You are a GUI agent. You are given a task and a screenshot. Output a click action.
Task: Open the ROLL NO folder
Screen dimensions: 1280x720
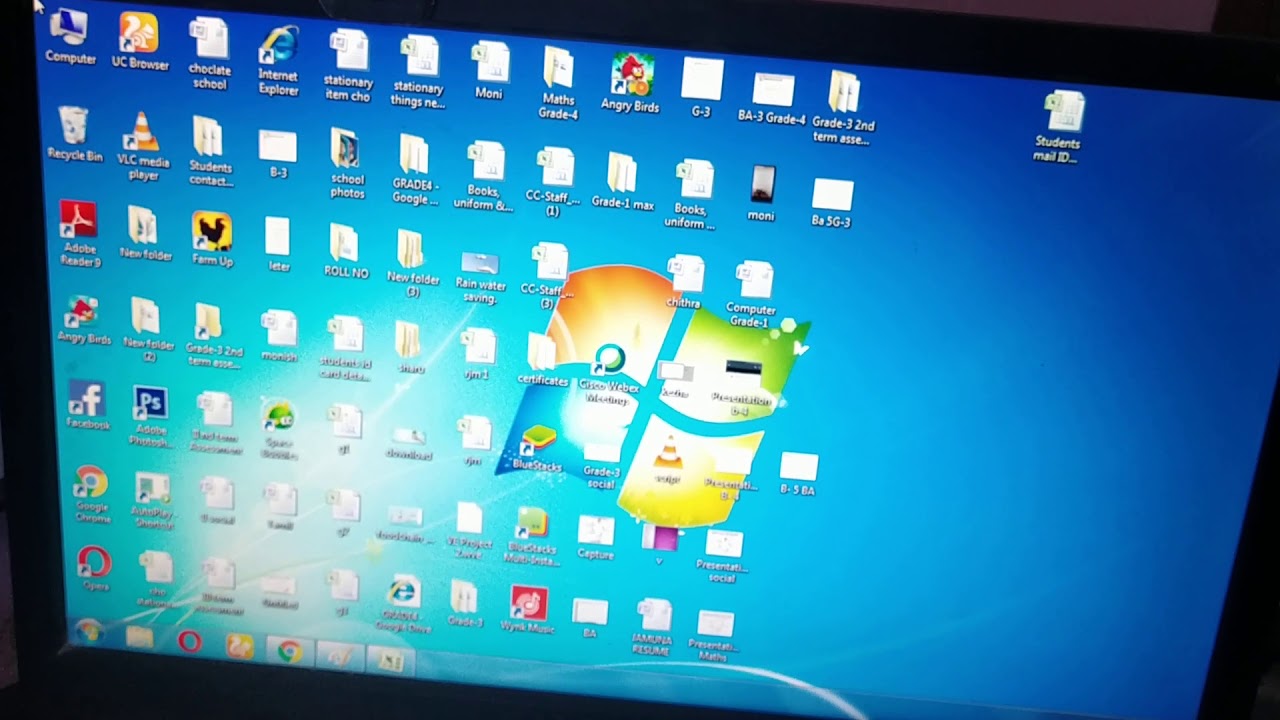click(346, 250)
